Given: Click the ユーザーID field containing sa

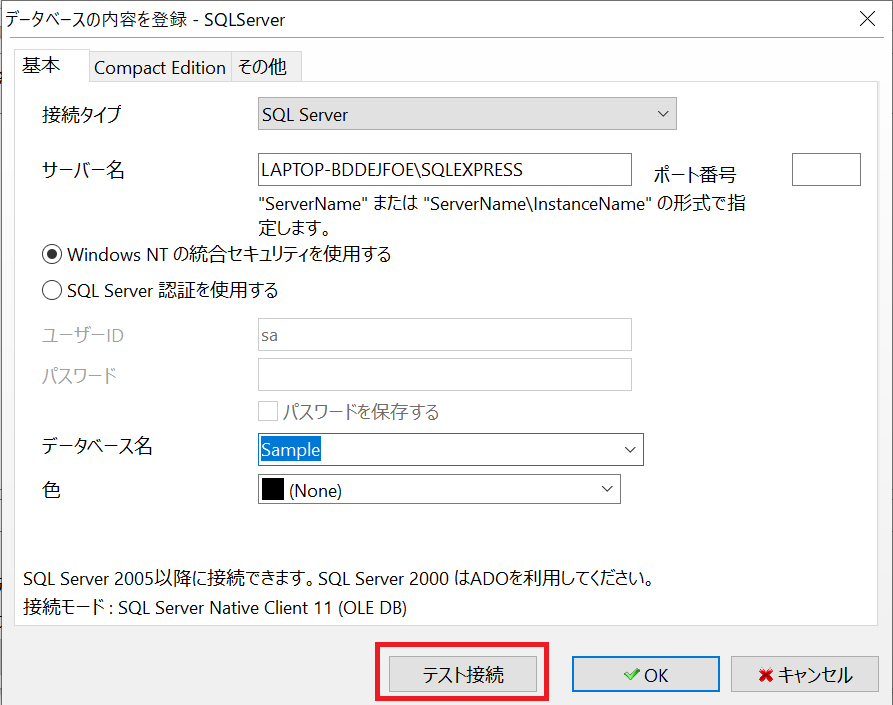Looking at the screenshot, I should point(444,334).
